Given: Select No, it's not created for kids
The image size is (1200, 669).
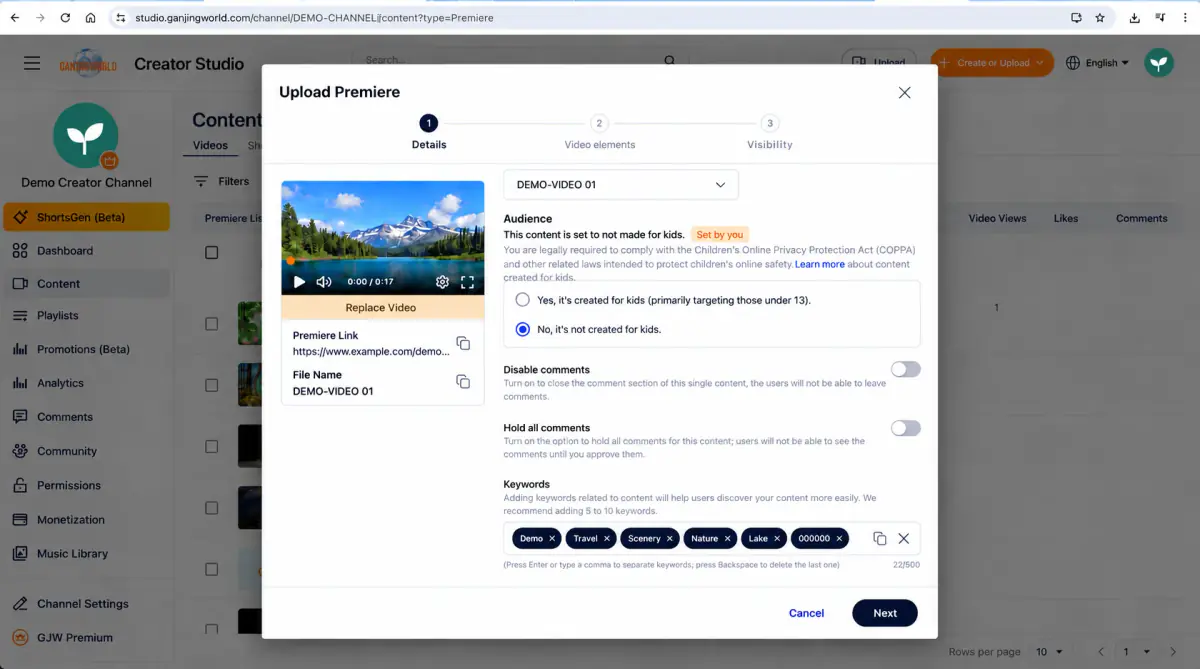Looking at the screenshot, I should pyautogui.click(x=522, y=329).
